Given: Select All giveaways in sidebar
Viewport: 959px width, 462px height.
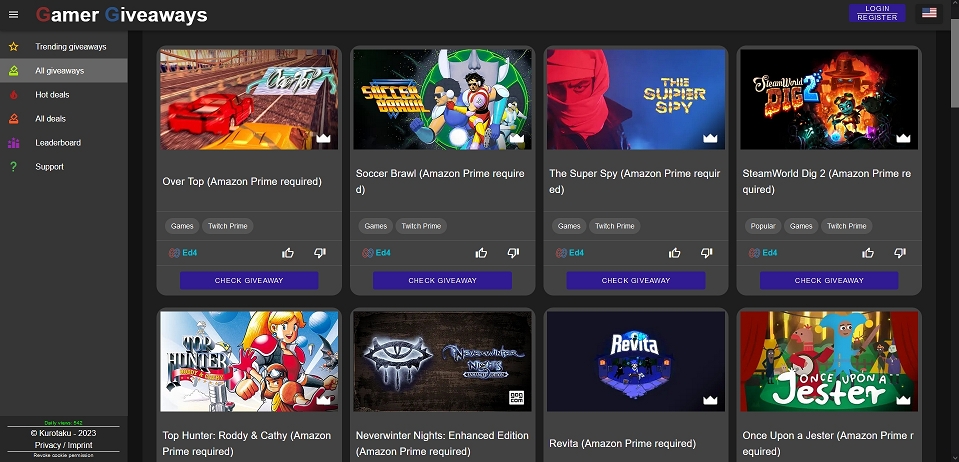Looking at the screenshot, I should 64,71.
